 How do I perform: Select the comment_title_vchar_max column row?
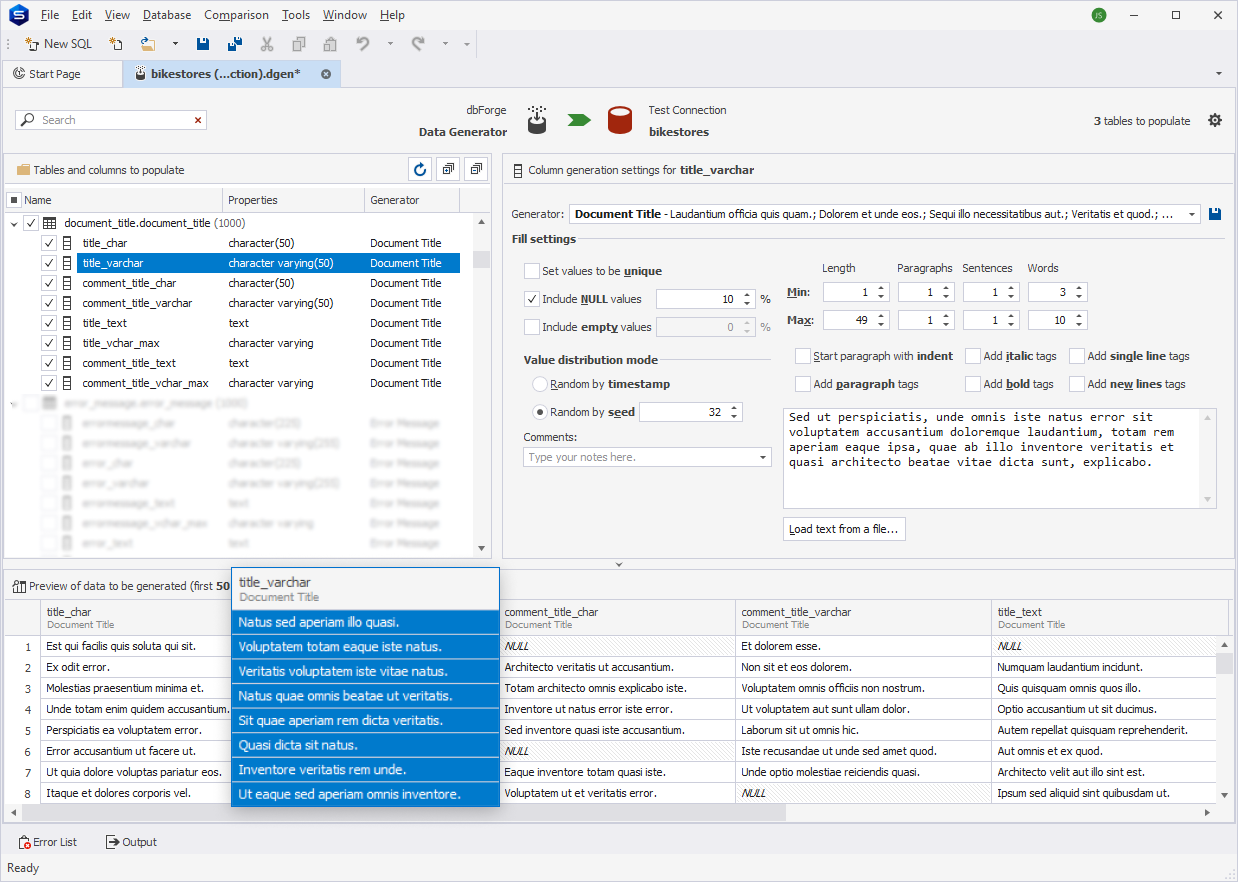pos(268,383)
